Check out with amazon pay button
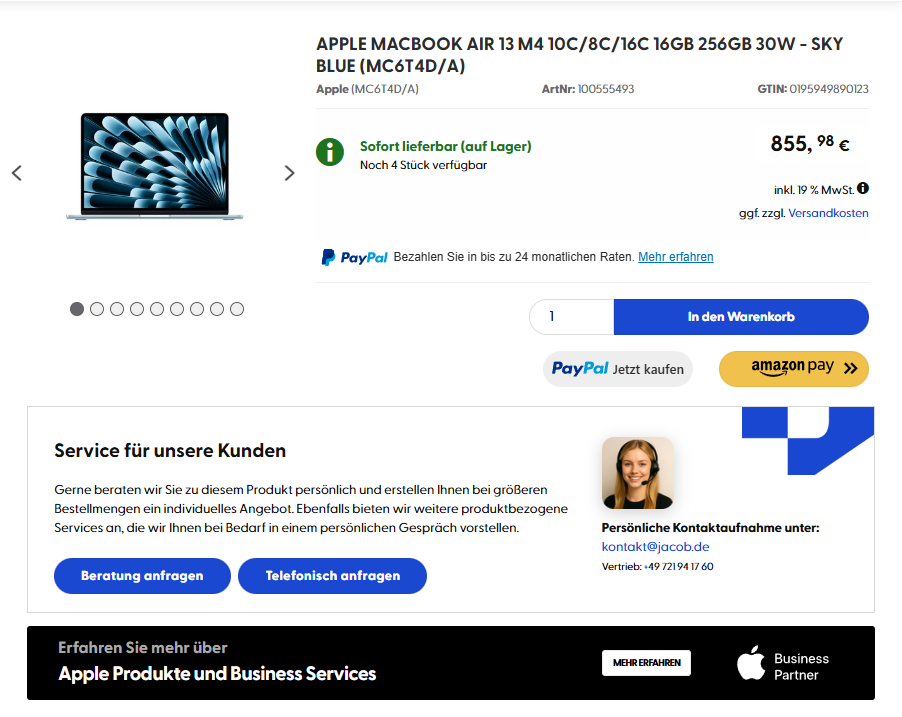The image size is (902, 717). tap(794, 369)
